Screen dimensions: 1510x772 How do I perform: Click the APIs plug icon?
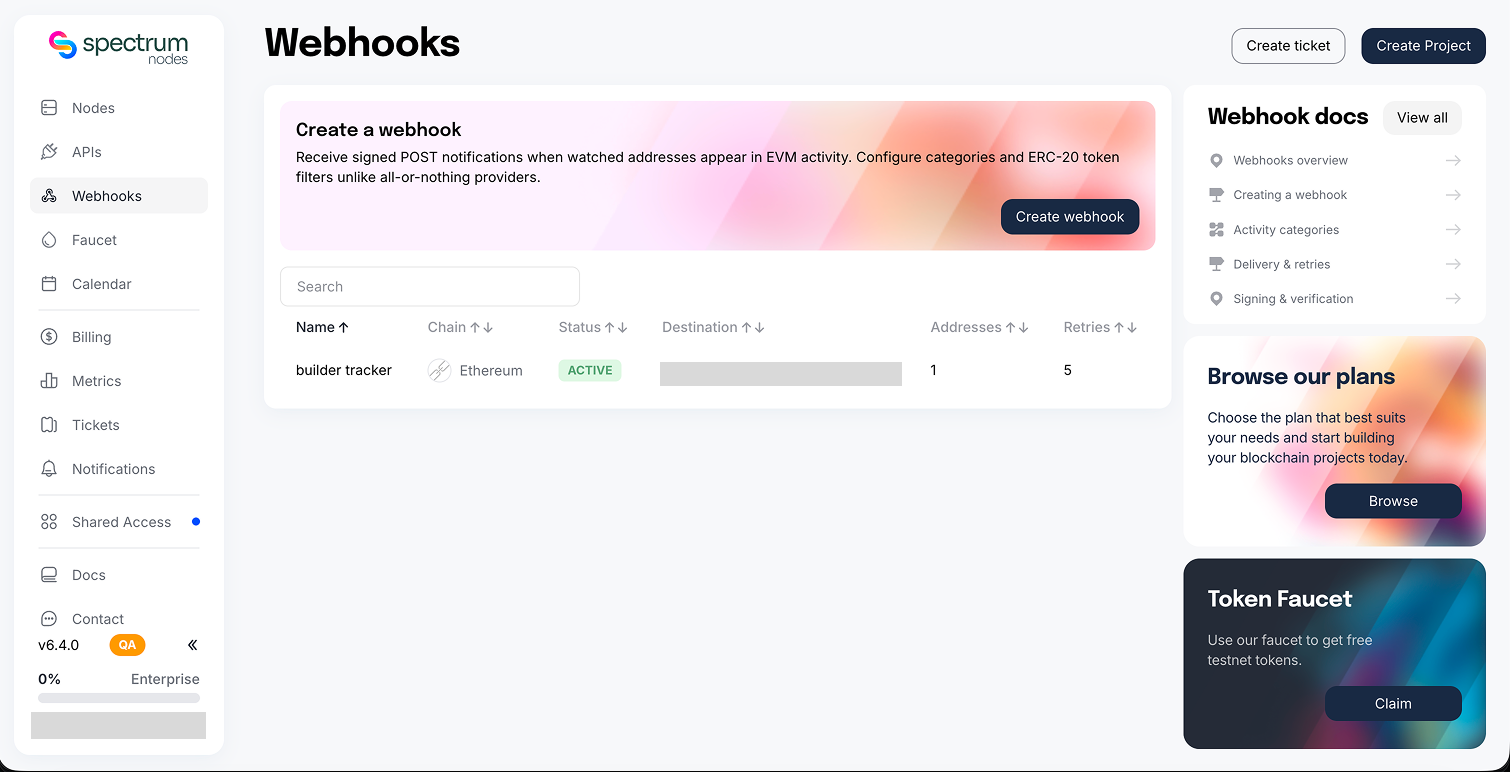[x=49, y=152]
